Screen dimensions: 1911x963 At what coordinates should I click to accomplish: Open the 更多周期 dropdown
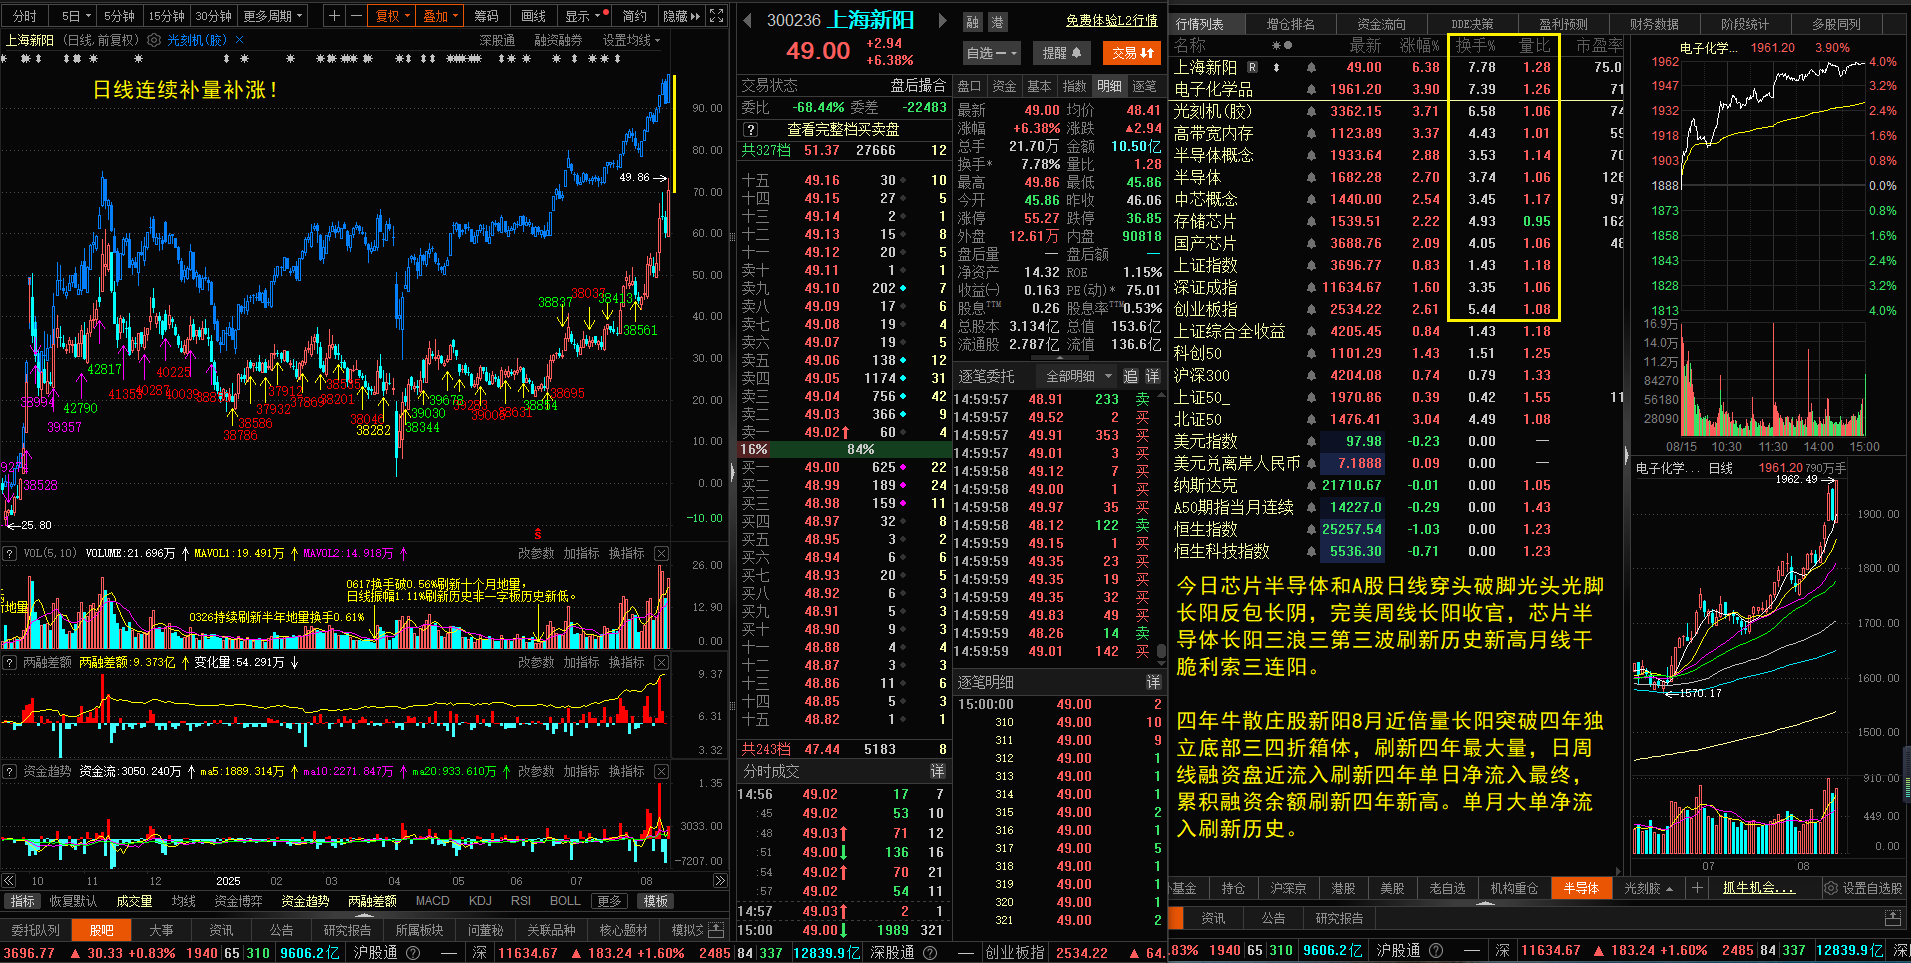pos(272,16)
